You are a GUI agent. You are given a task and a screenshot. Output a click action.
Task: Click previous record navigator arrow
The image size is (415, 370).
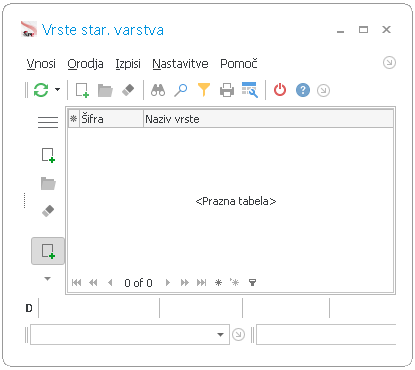[x=110, y=283]
